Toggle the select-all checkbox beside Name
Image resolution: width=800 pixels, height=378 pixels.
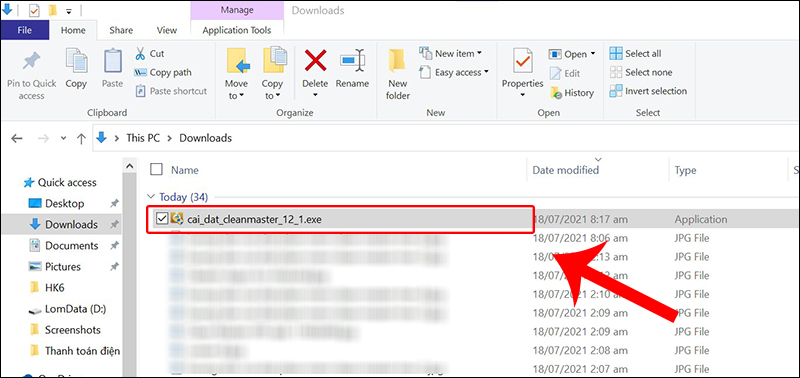pos(157,169)
